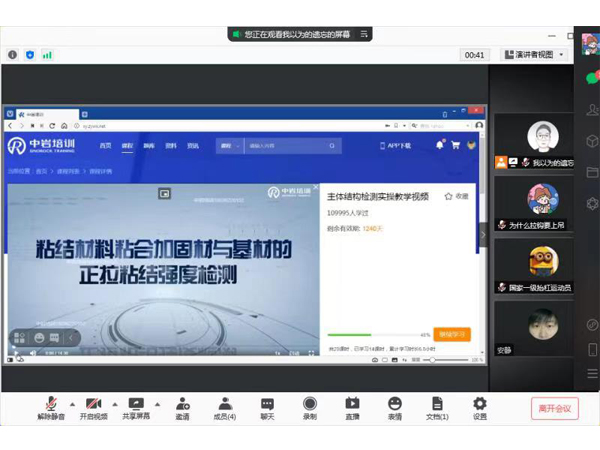Image resolution: width=600 pixels, height=450 pixels.
Task: Click the 直播 live stream icon
Action: coord(352,403)
